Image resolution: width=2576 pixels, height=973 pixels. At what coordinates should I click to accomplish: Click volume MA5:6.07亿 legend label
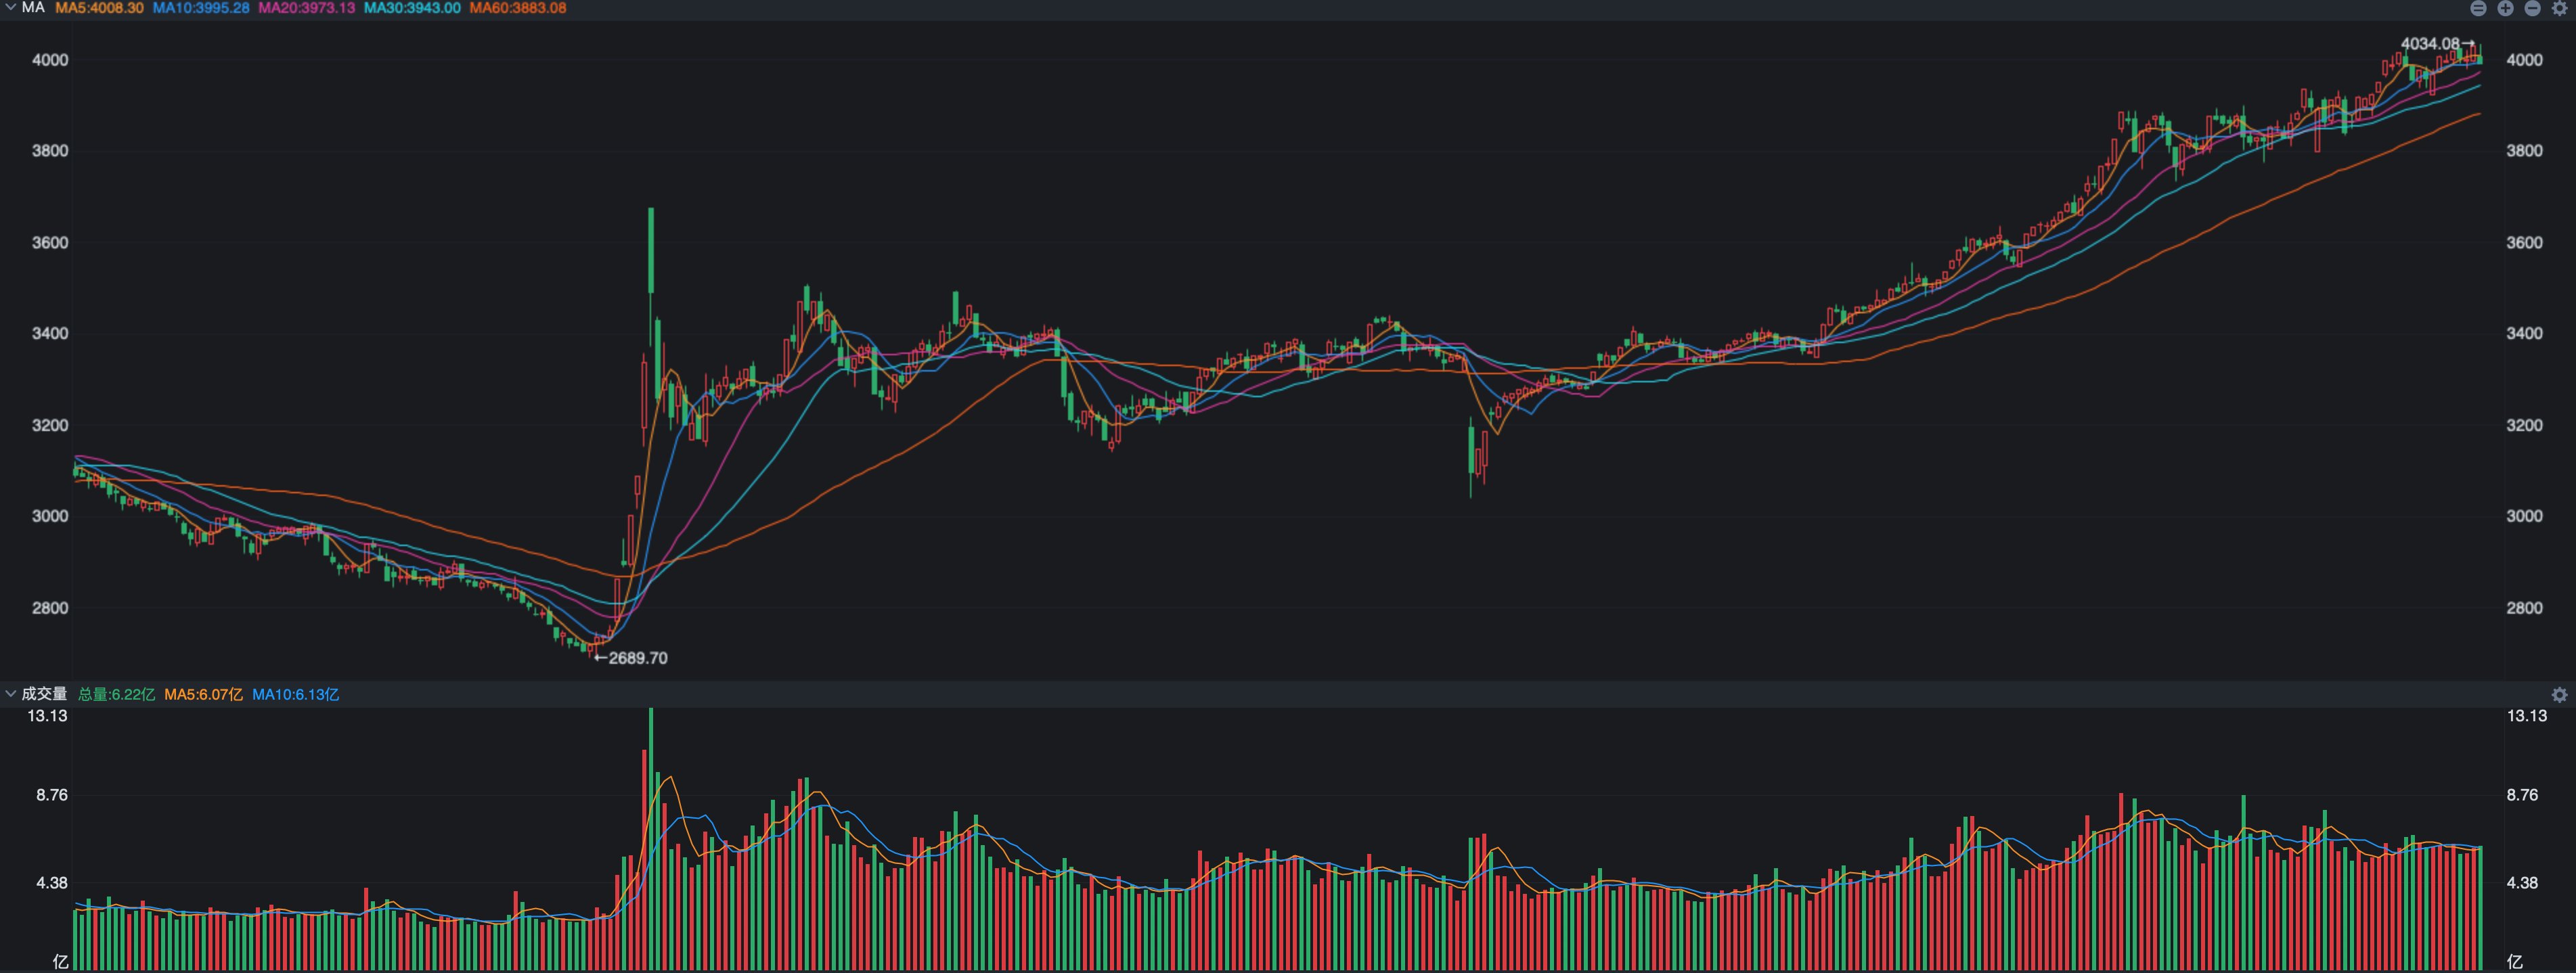click(x=203, y=694)
